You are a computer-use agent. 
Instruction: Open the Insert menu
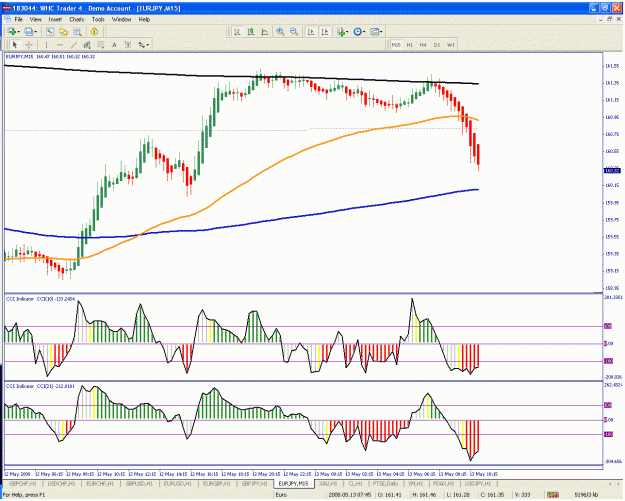pyautogui.click(x=55, y=19)
